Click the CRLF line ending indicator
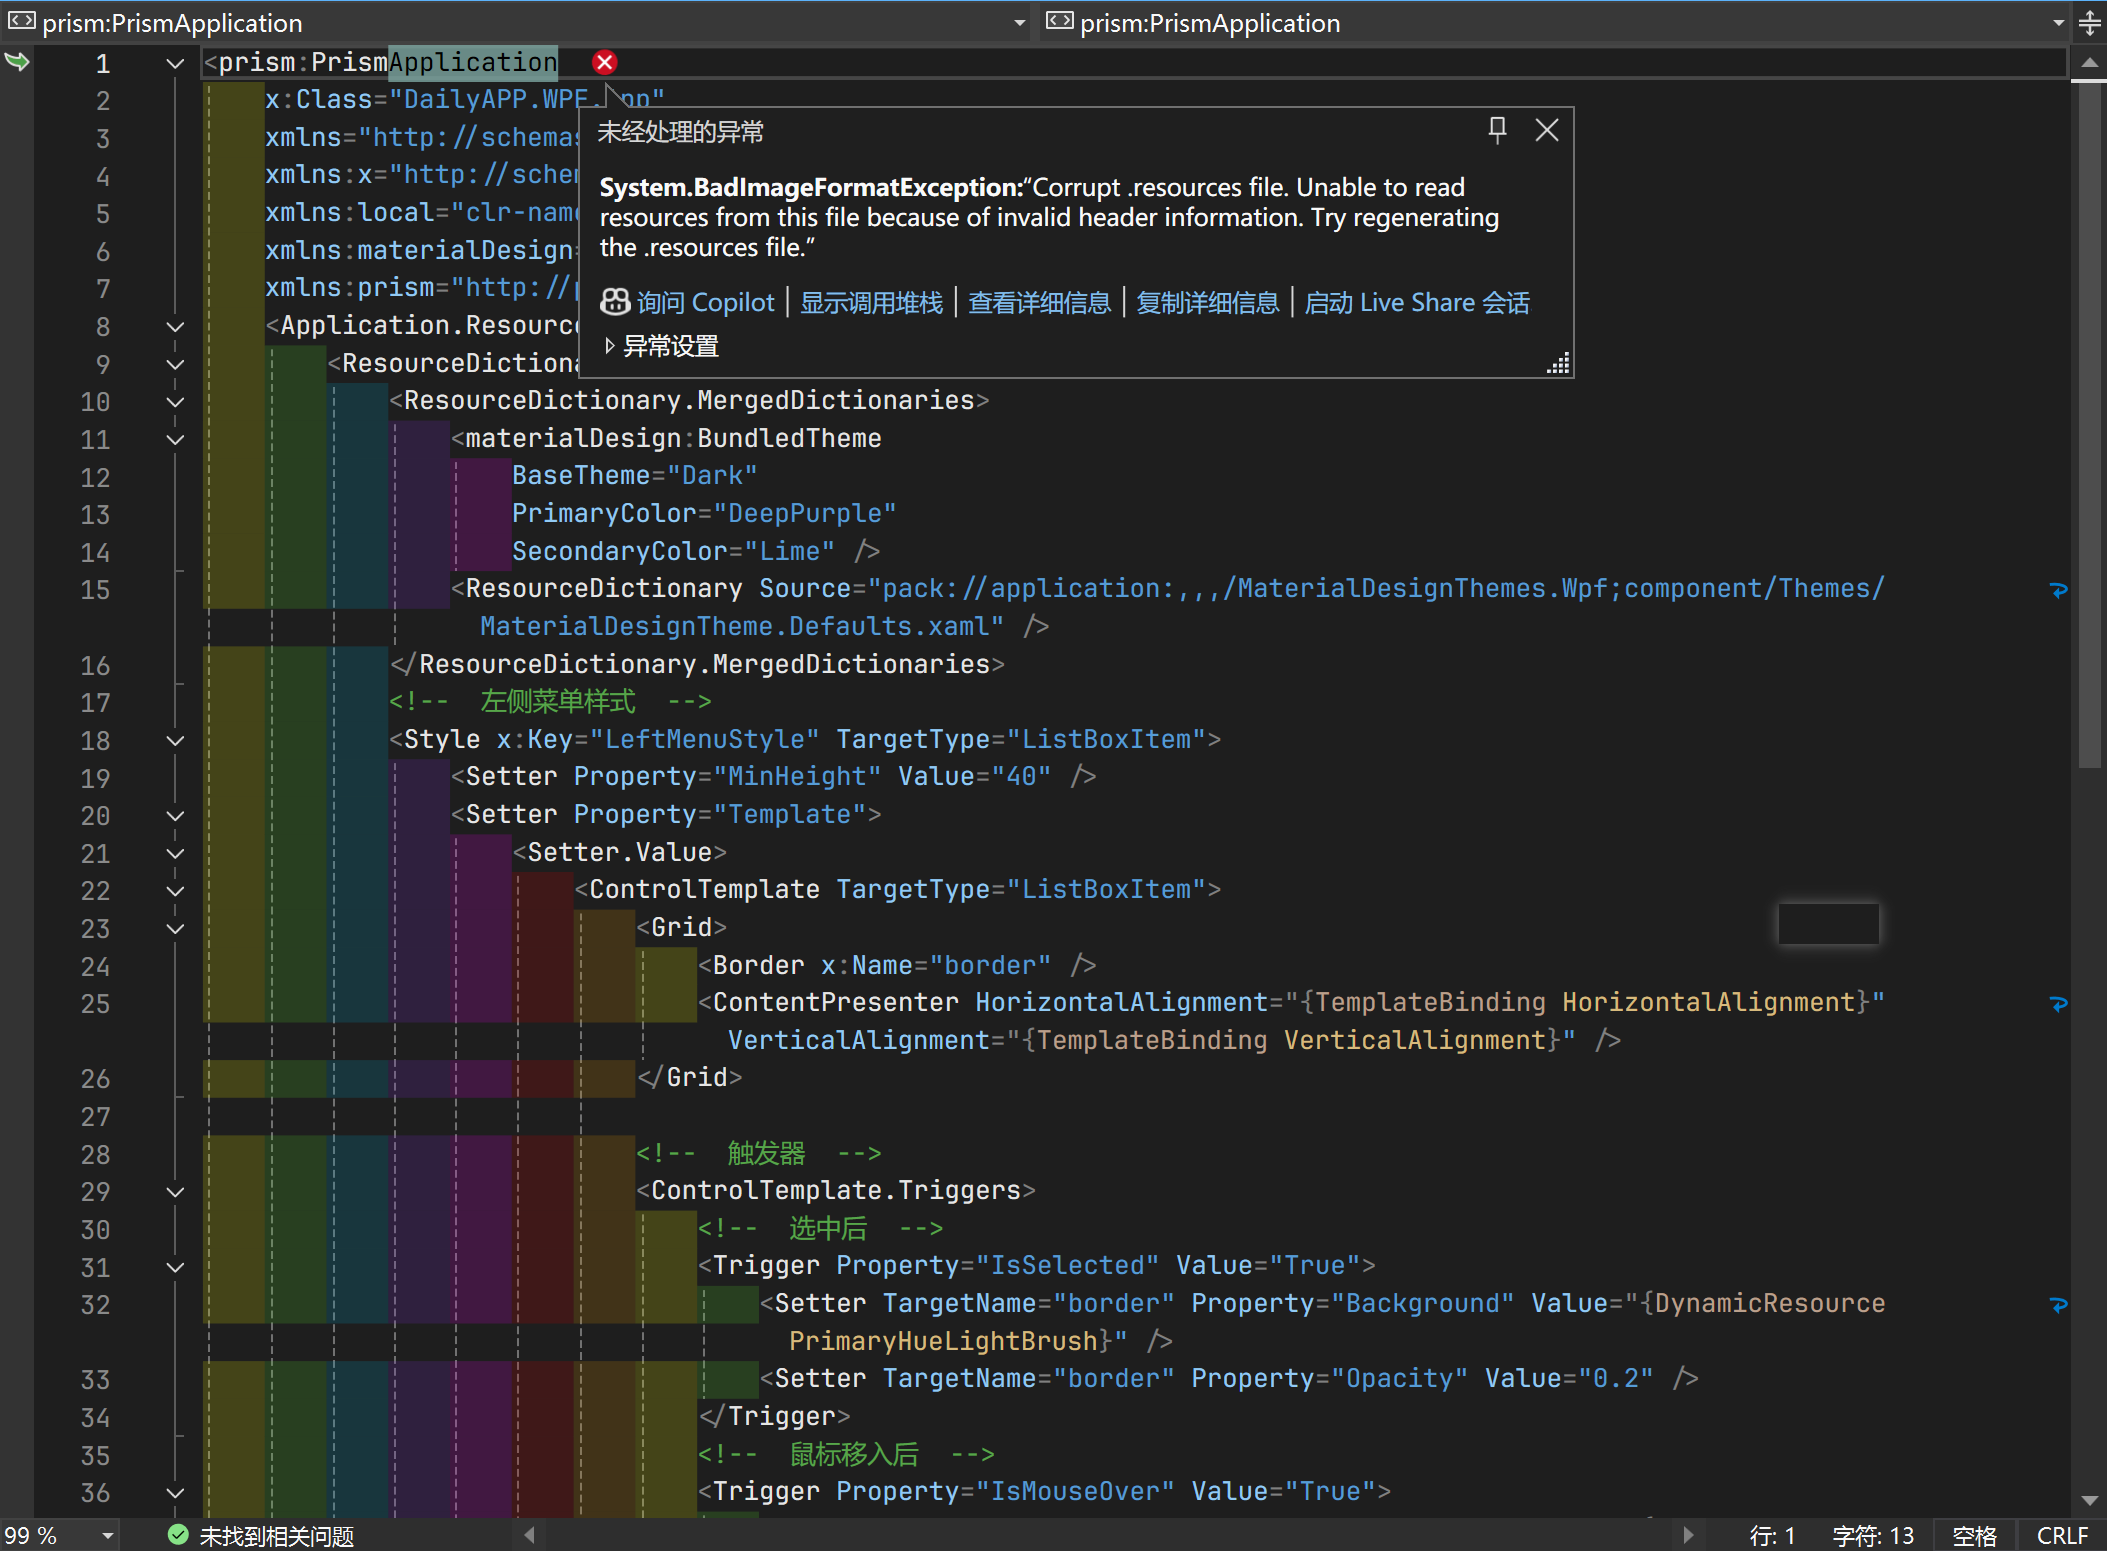 click(2062, 1535)
